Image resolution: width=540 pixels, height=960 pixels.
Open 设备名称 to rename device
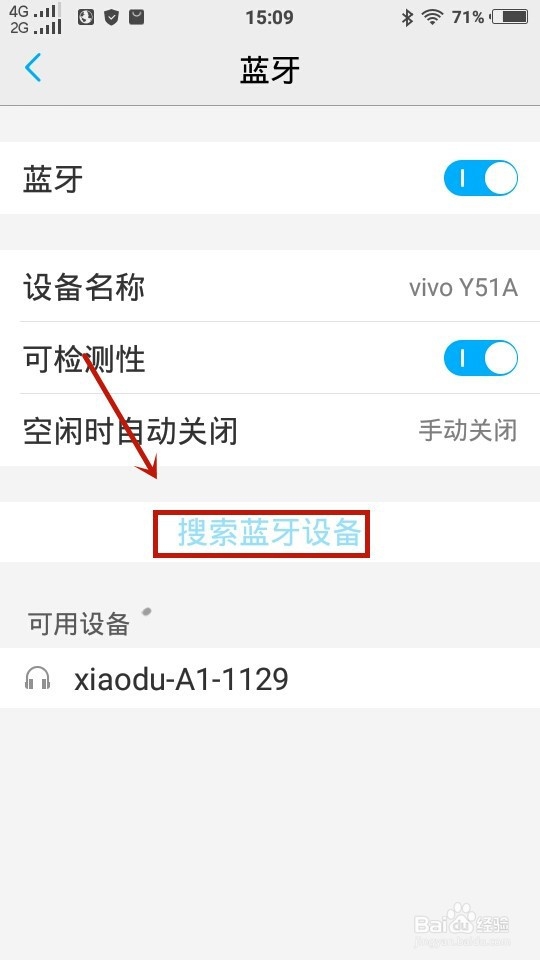(x=270, y=287)
